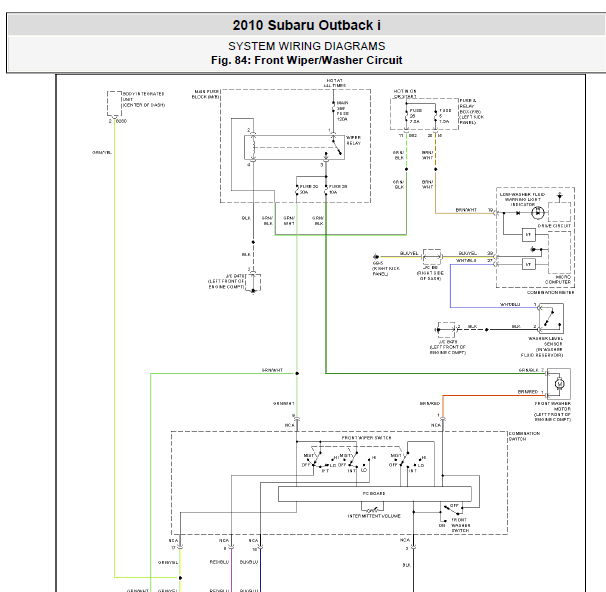Select the 'FUSE 25 7.5A' label
The height and width of the screenshot is (592, 606).
(x=415, y=116)
